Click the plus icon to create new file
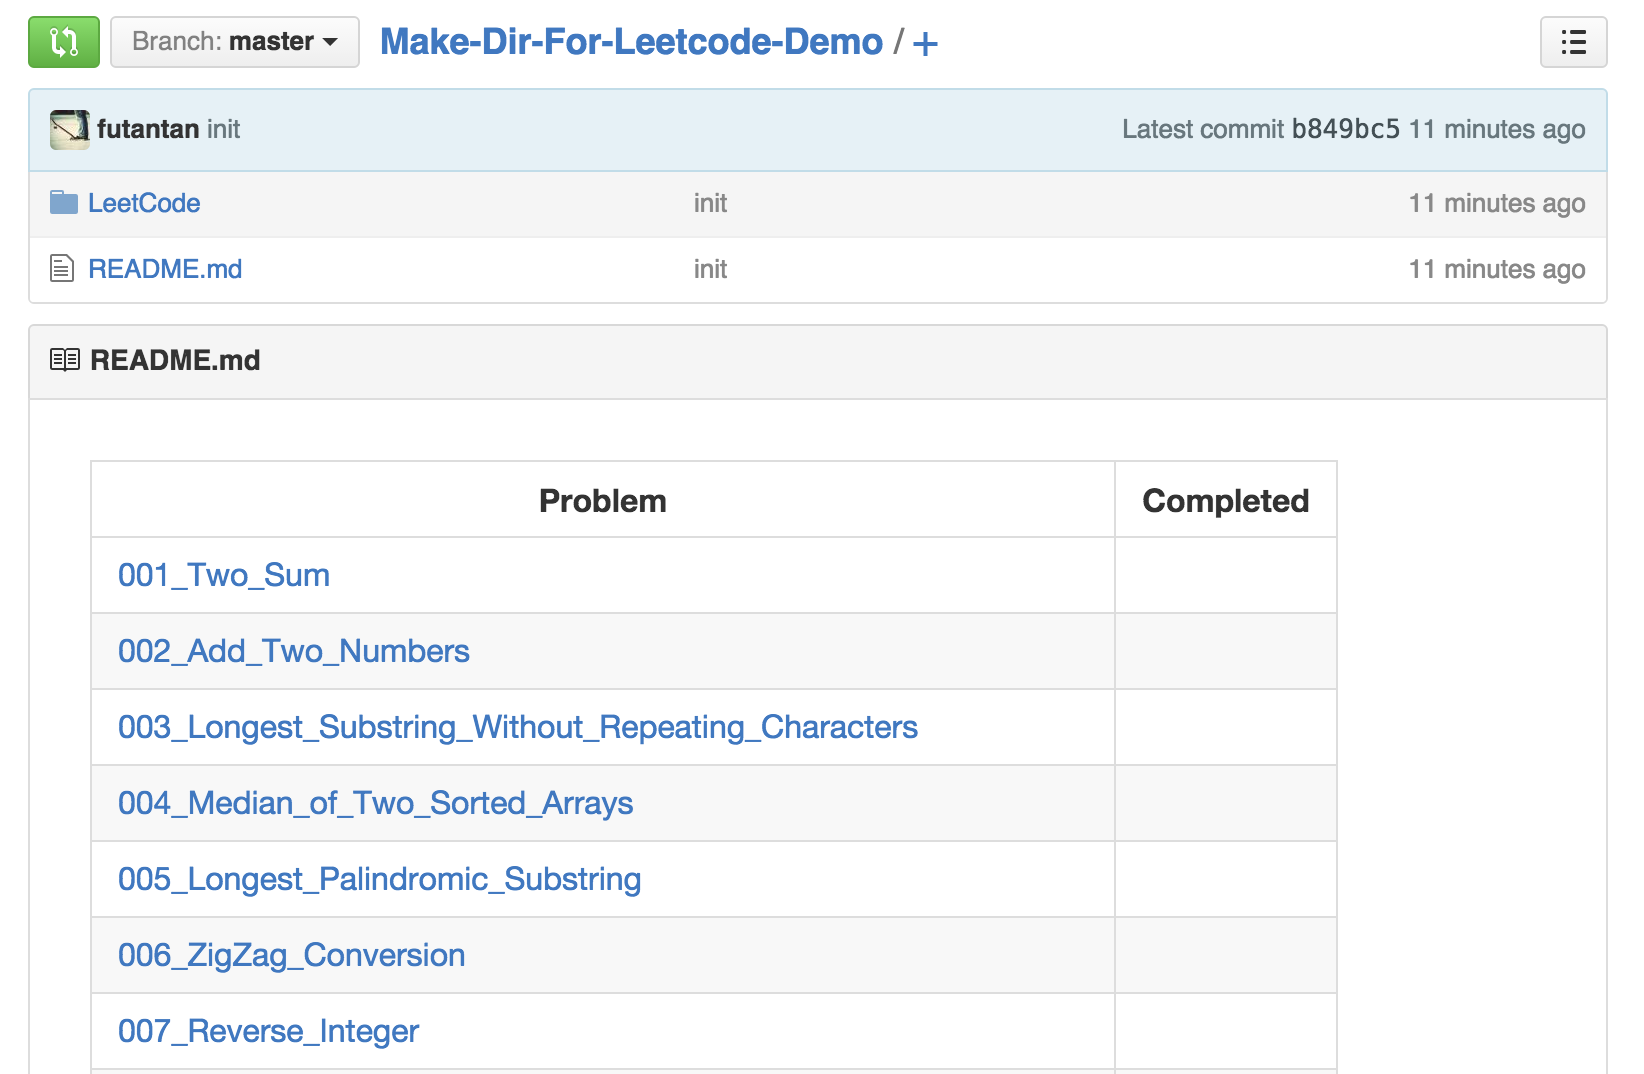This screenshot has height=1074, width=1644. tap(925, 43)
